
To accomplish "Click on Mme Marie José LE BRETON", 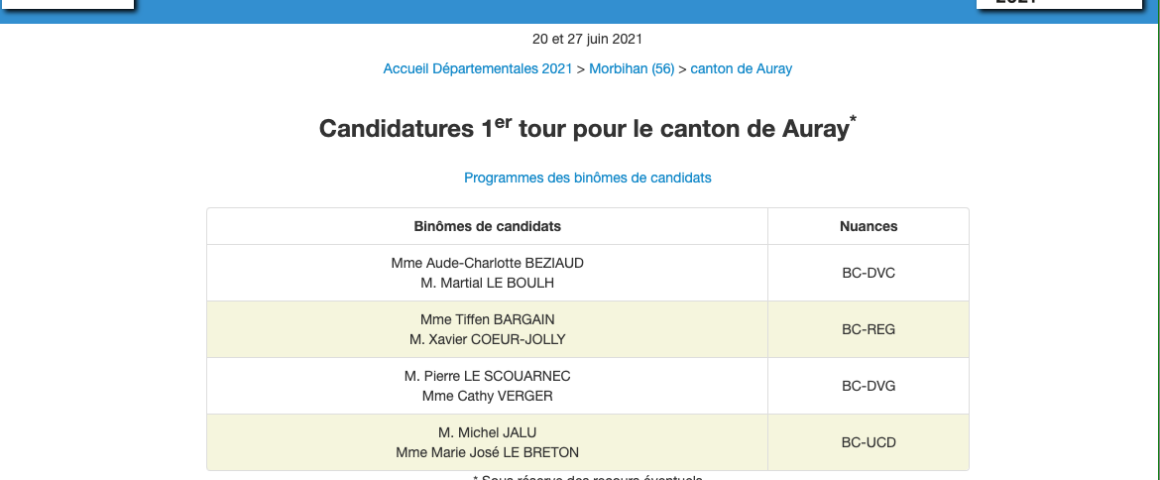I will 487,451.
